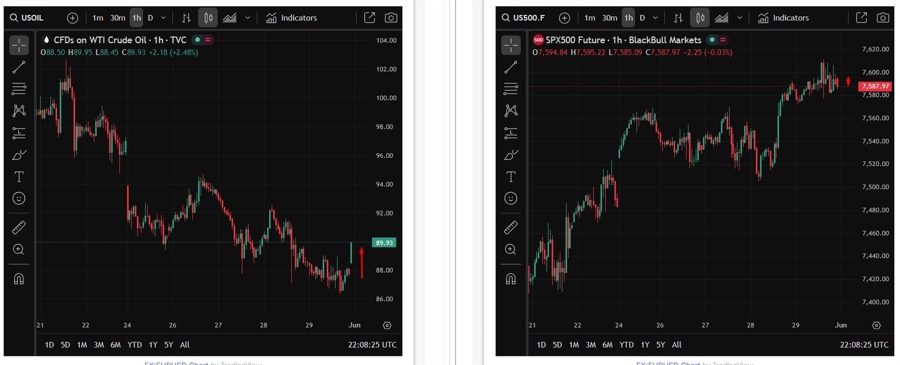
Task: Toggle magnet mode in USOIL chart
Action: point(19,279)
